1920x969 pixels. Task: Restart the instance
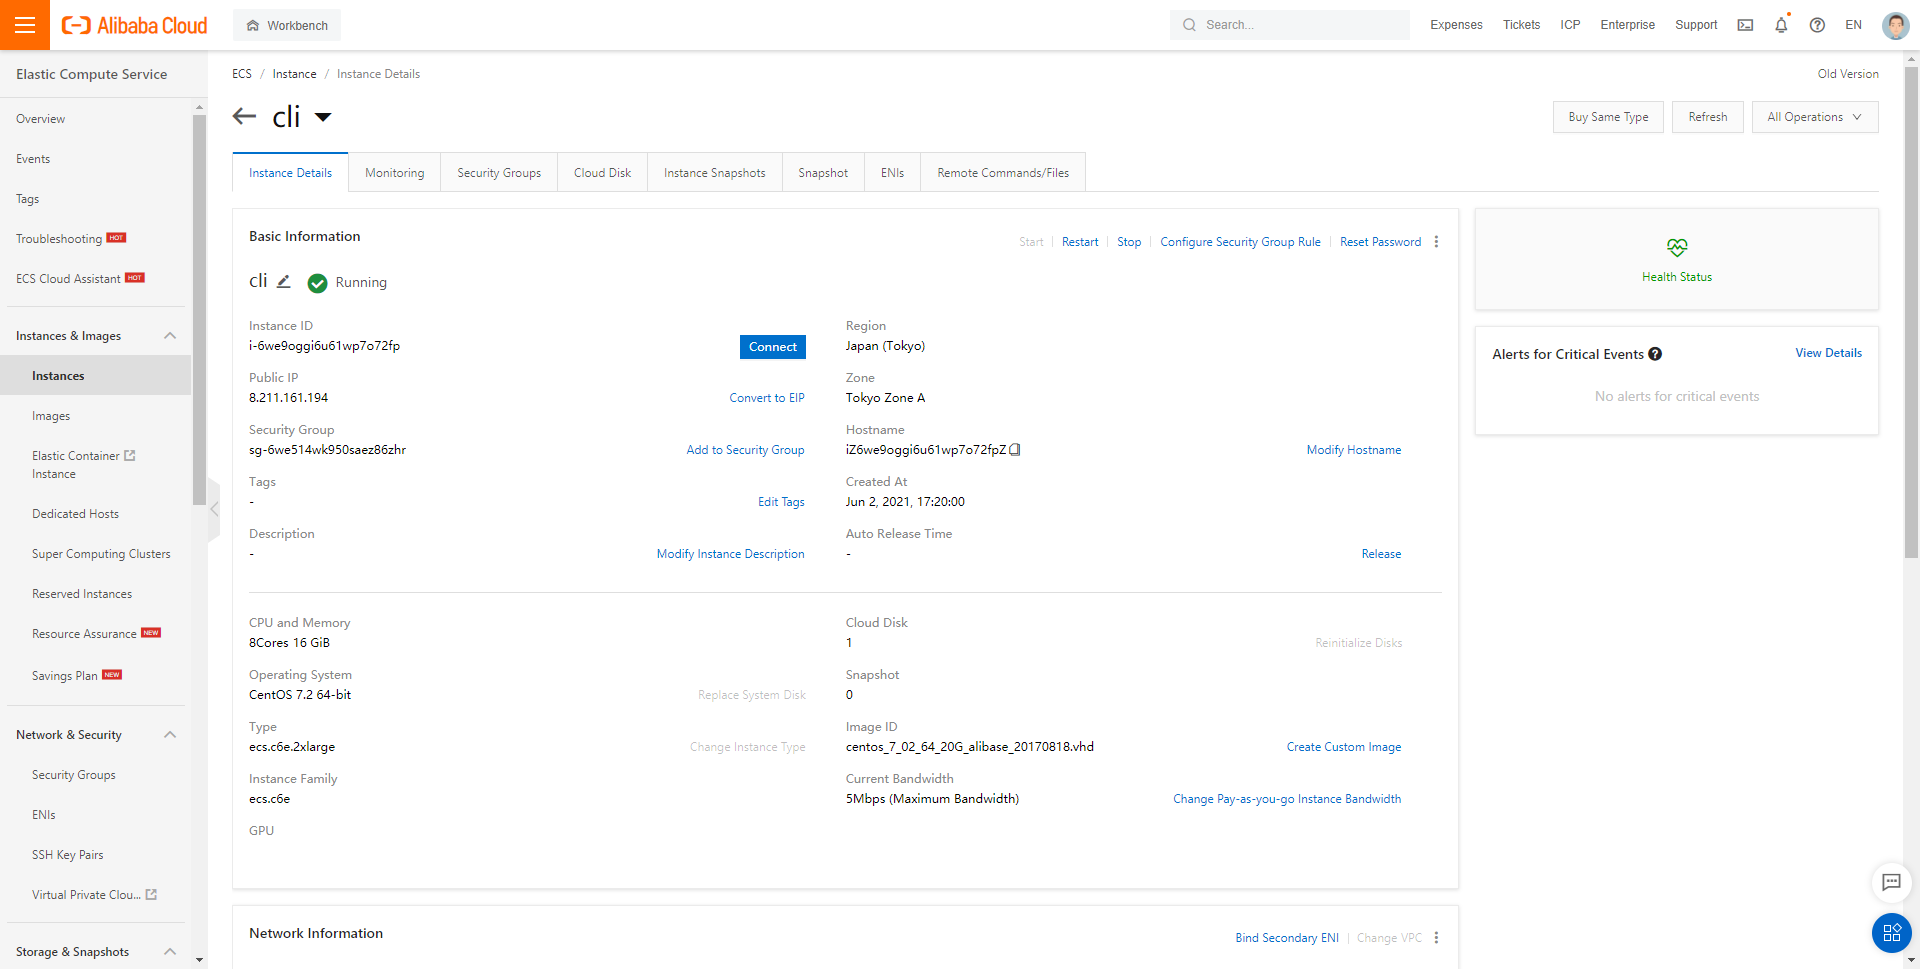(1080, 242)
